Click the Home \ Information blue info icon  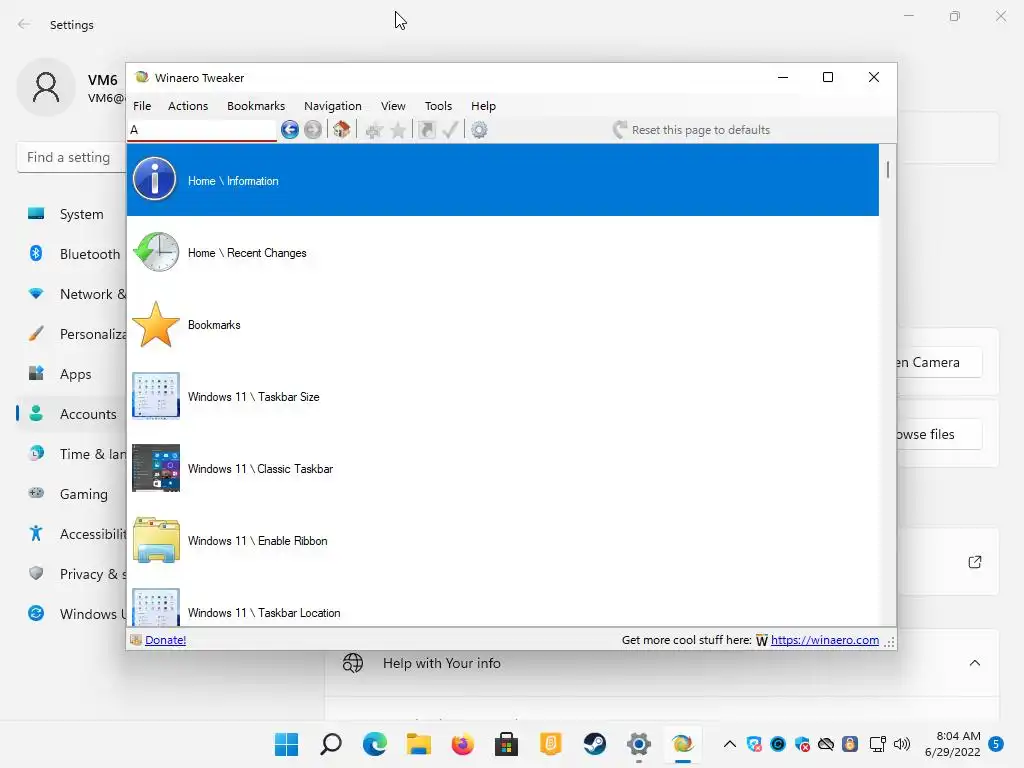click(155, 179)
